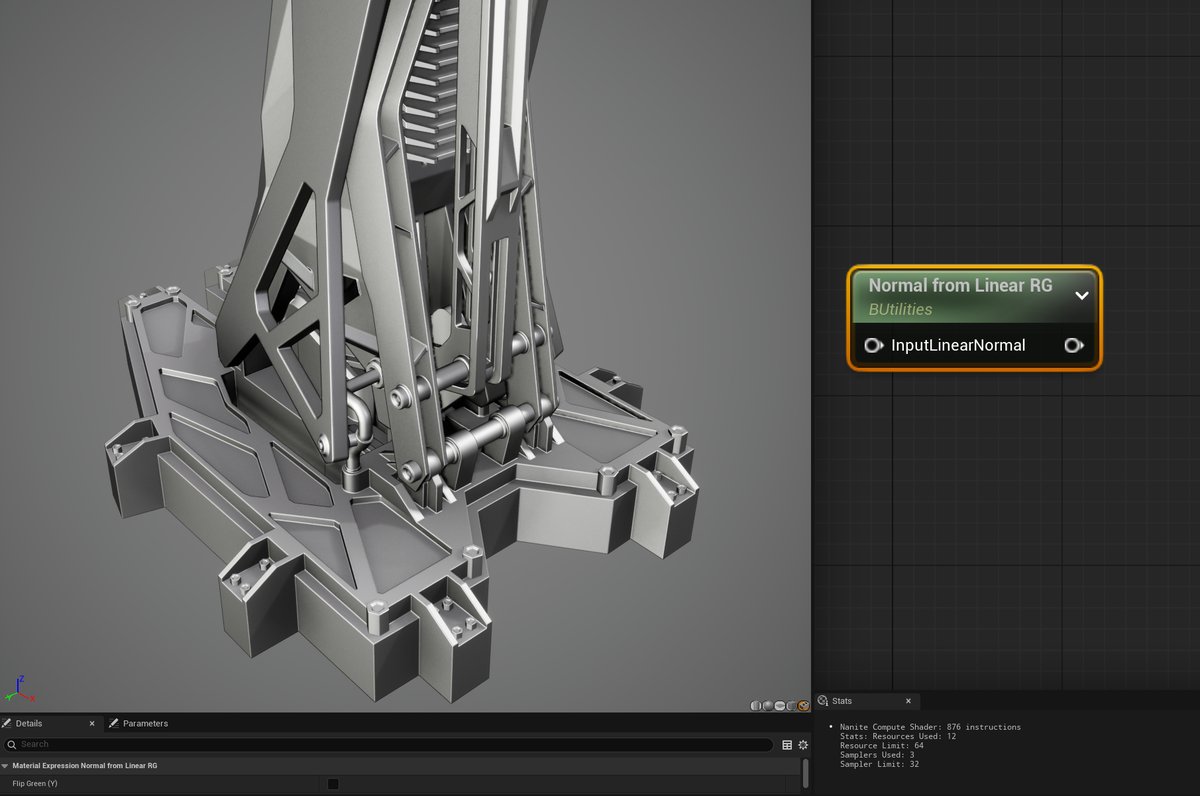Collapse the Normal from Linear RG node chevron
The image size is (1200, 796).
[1081, 296]
